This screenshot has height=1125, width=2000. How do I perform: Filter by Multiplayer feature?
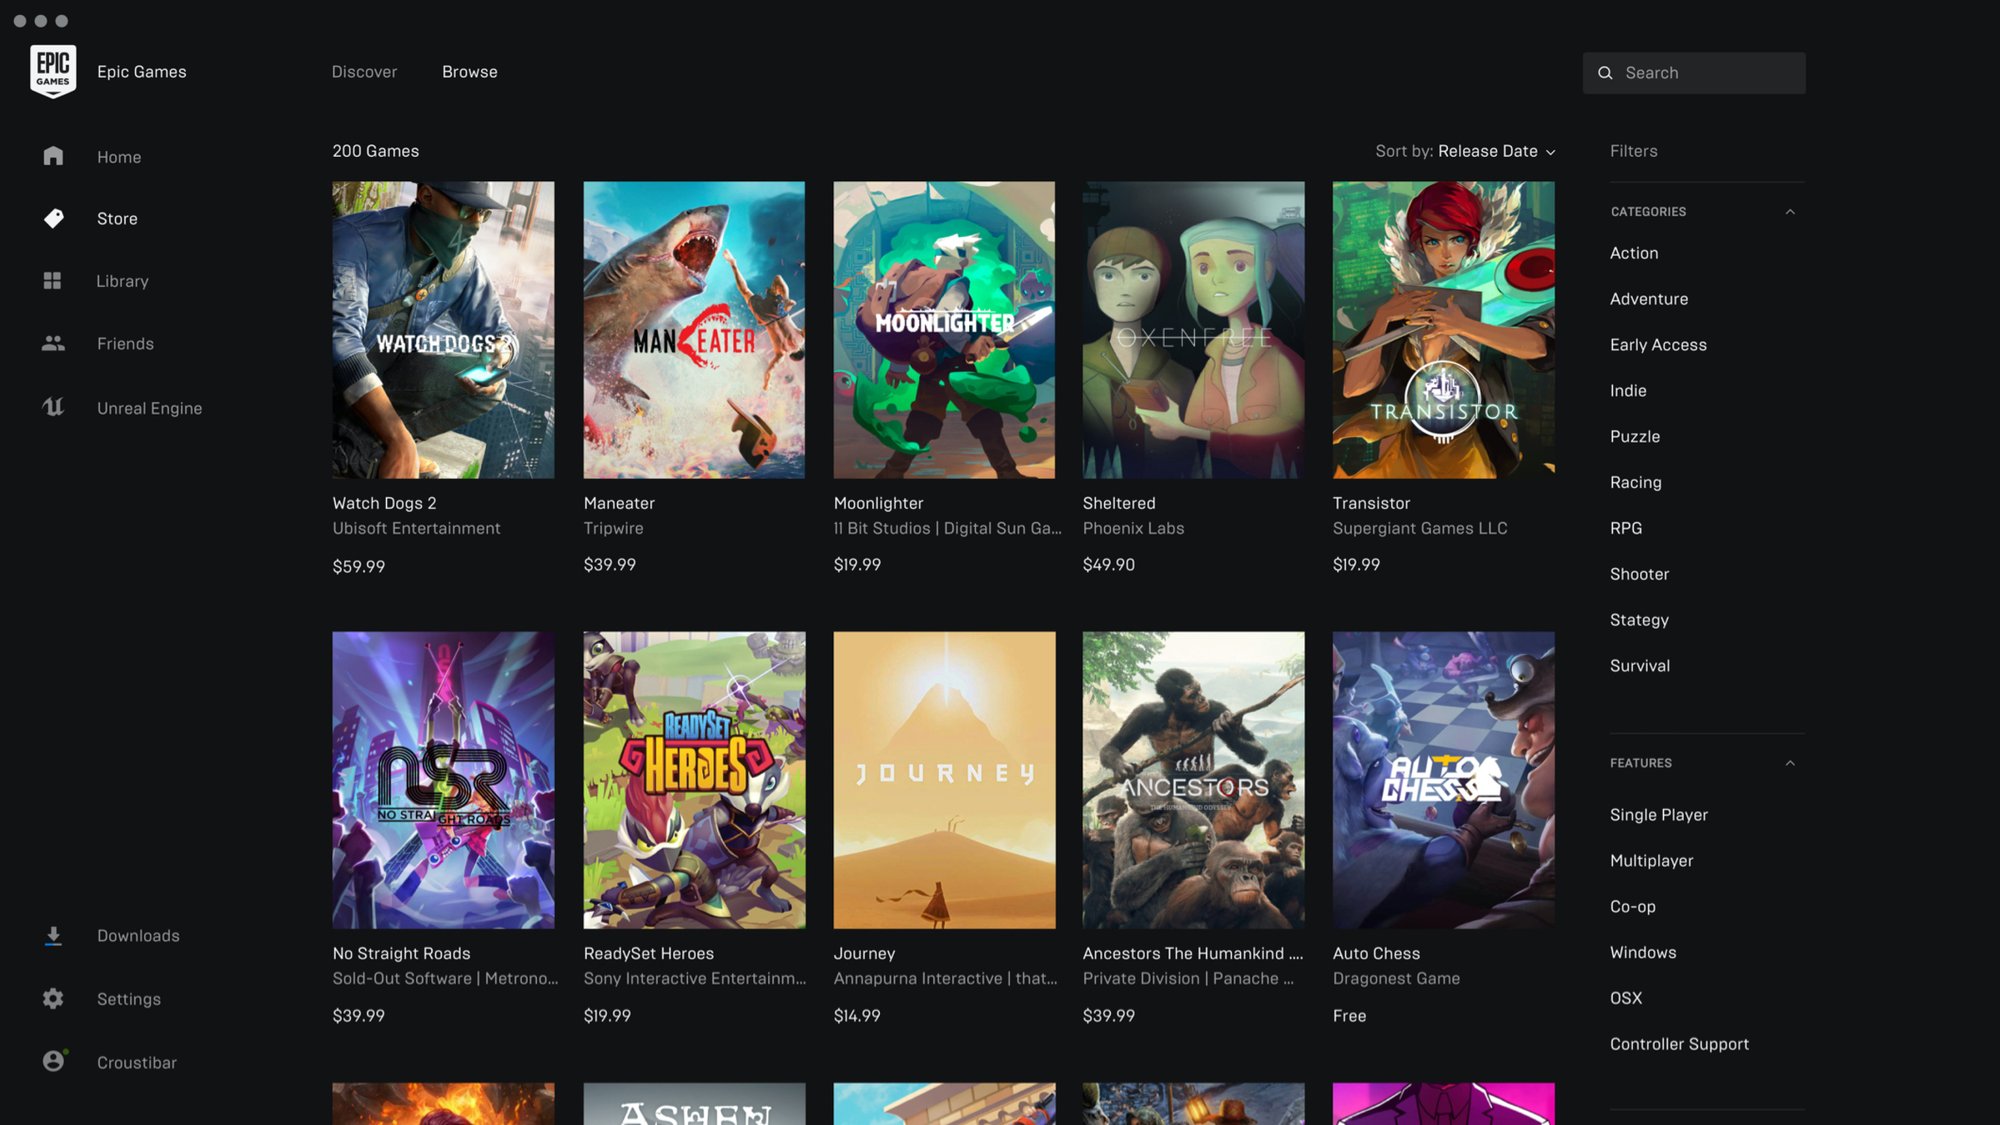tap(1651, 861)
